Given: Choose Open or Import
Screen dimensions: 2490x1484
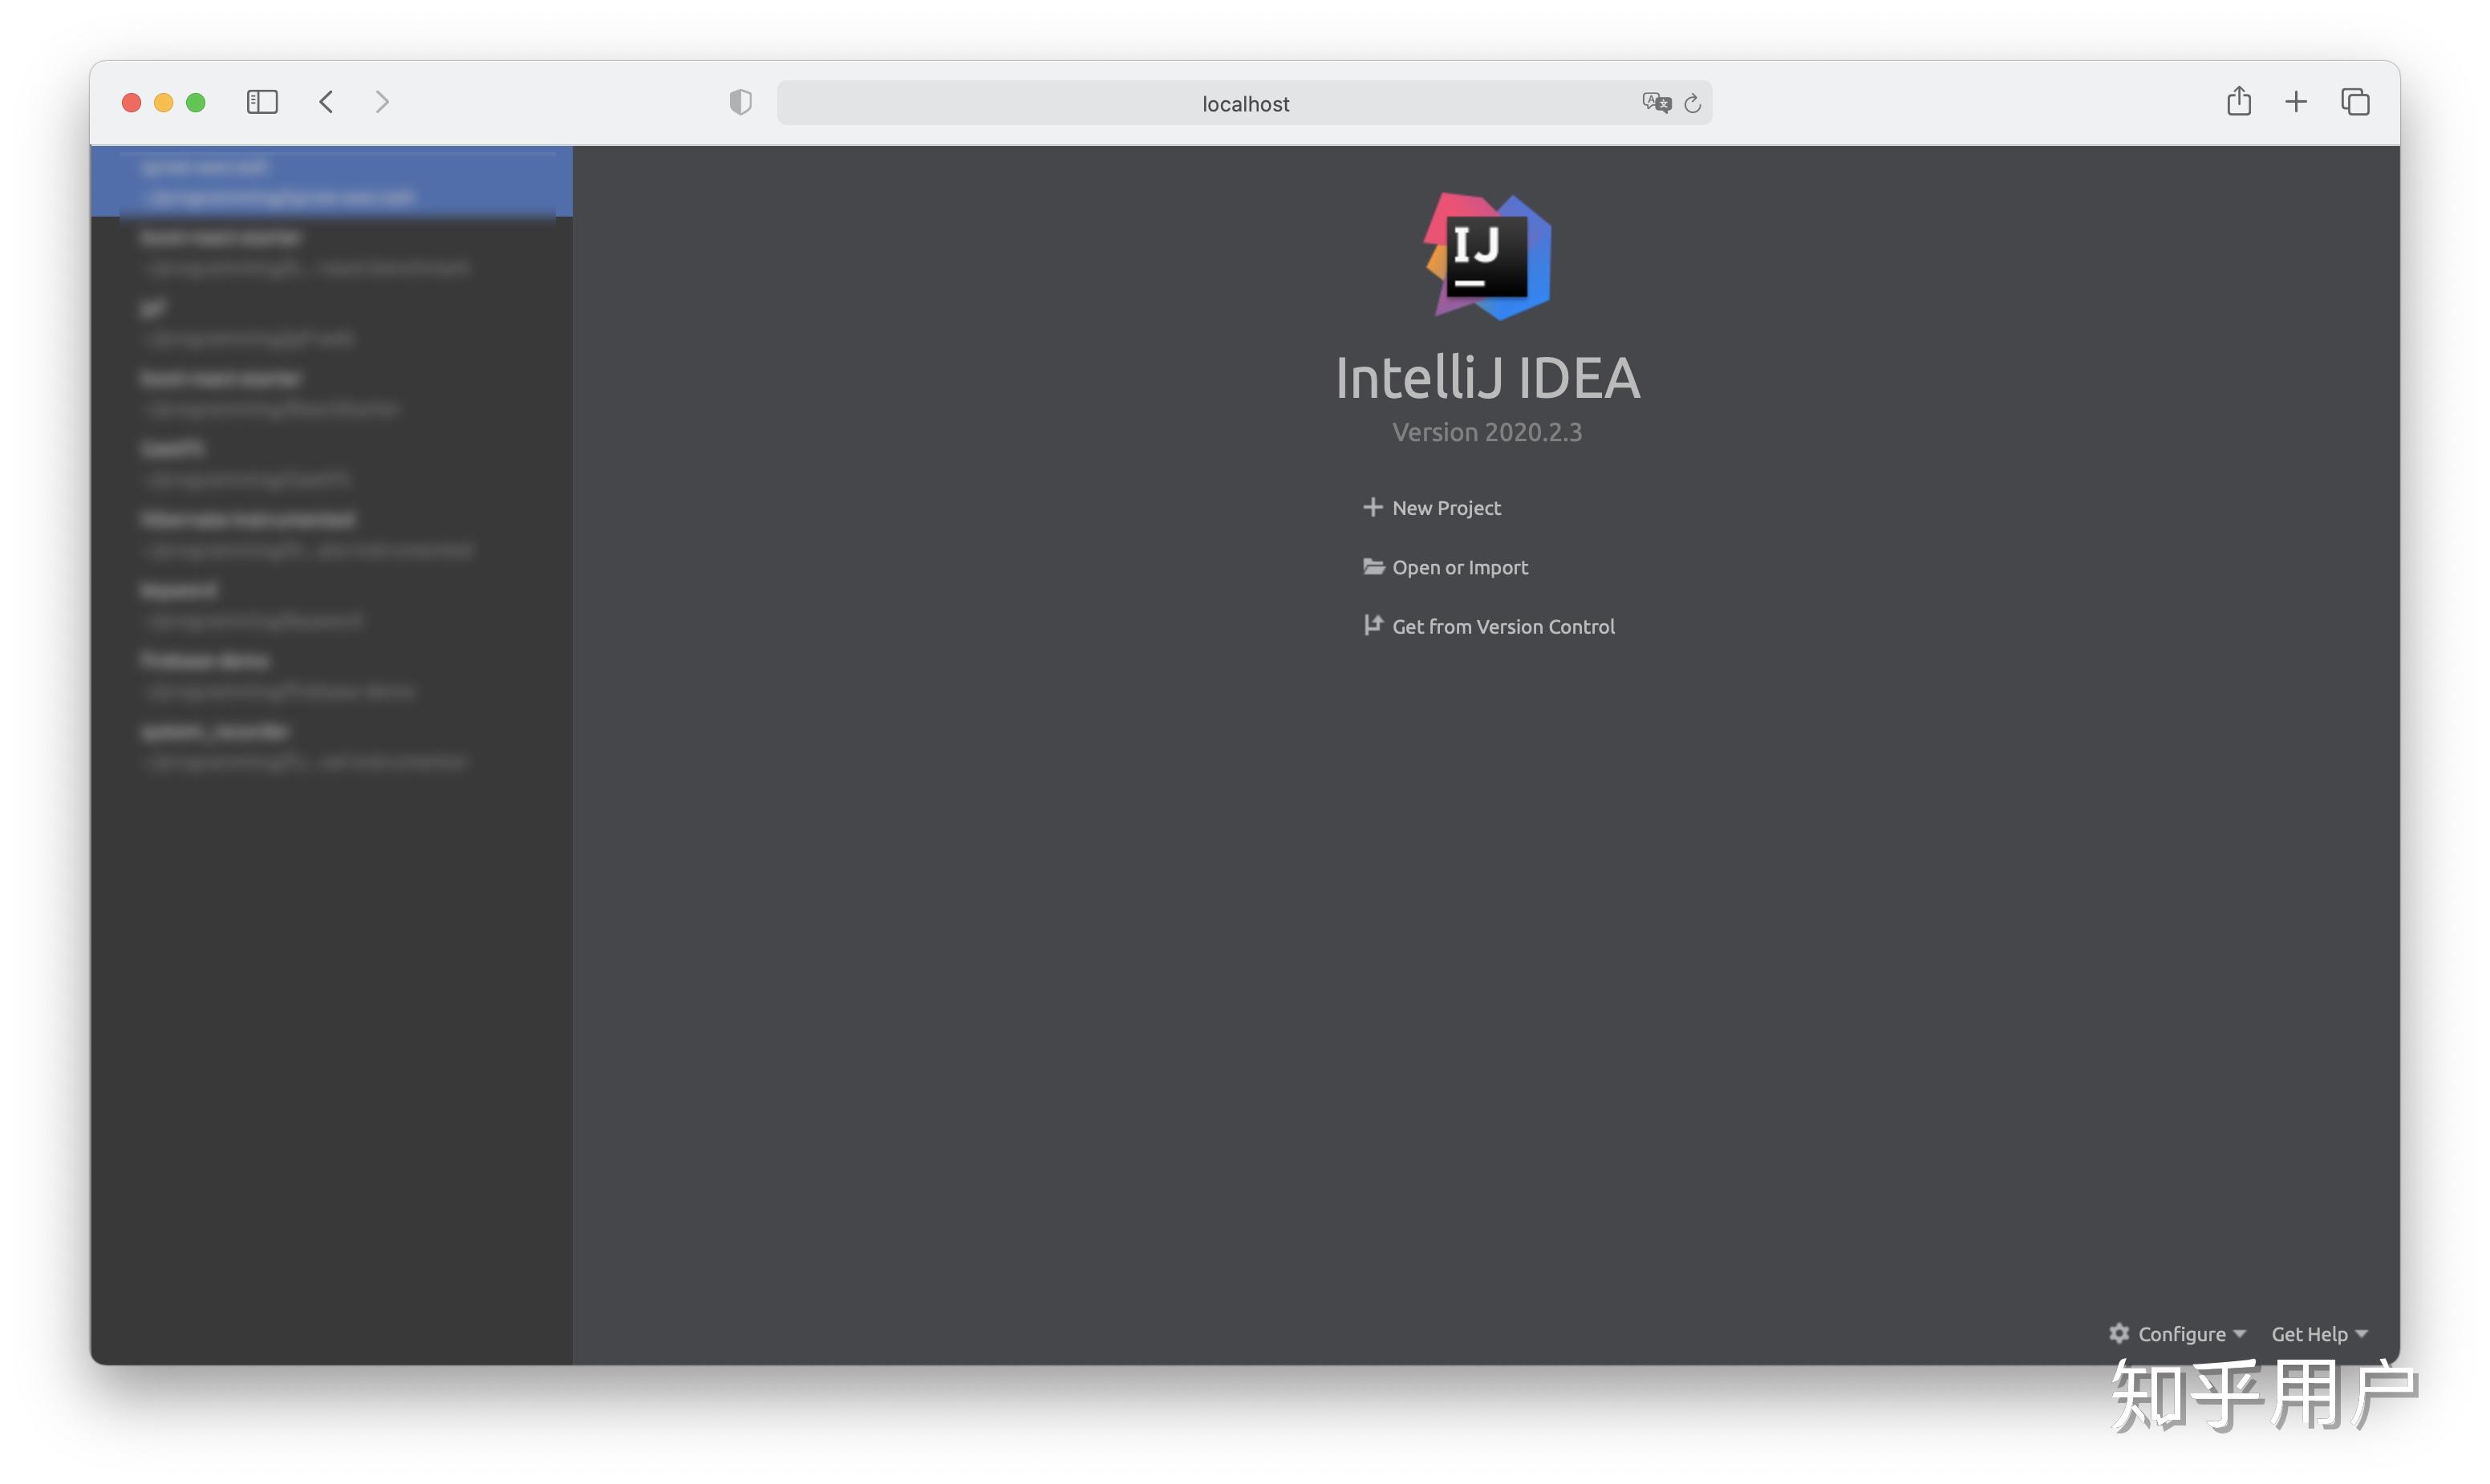Looking at the screenshot, I should 1445,567.
